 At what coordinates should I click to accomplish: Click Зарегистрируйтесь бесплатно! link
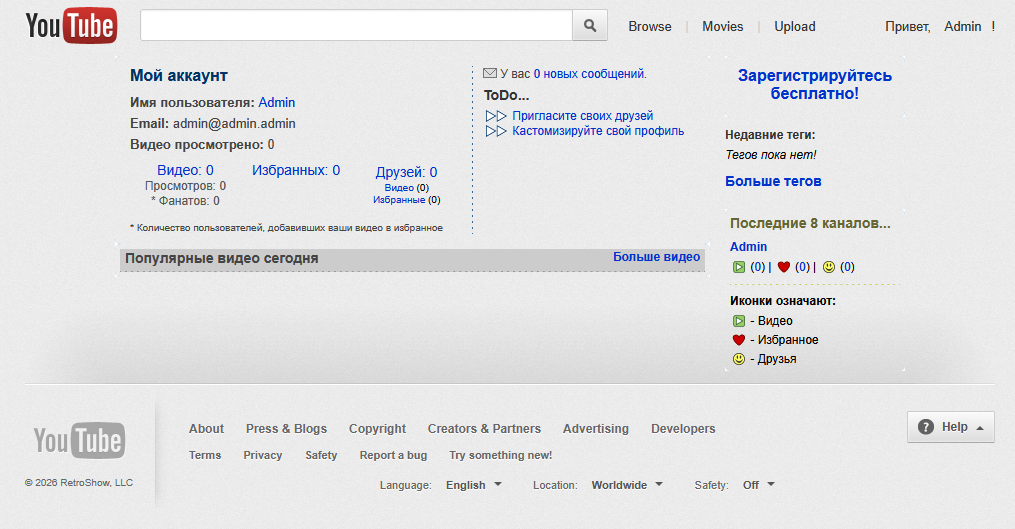pyautogui.click(x=814, y=84)
